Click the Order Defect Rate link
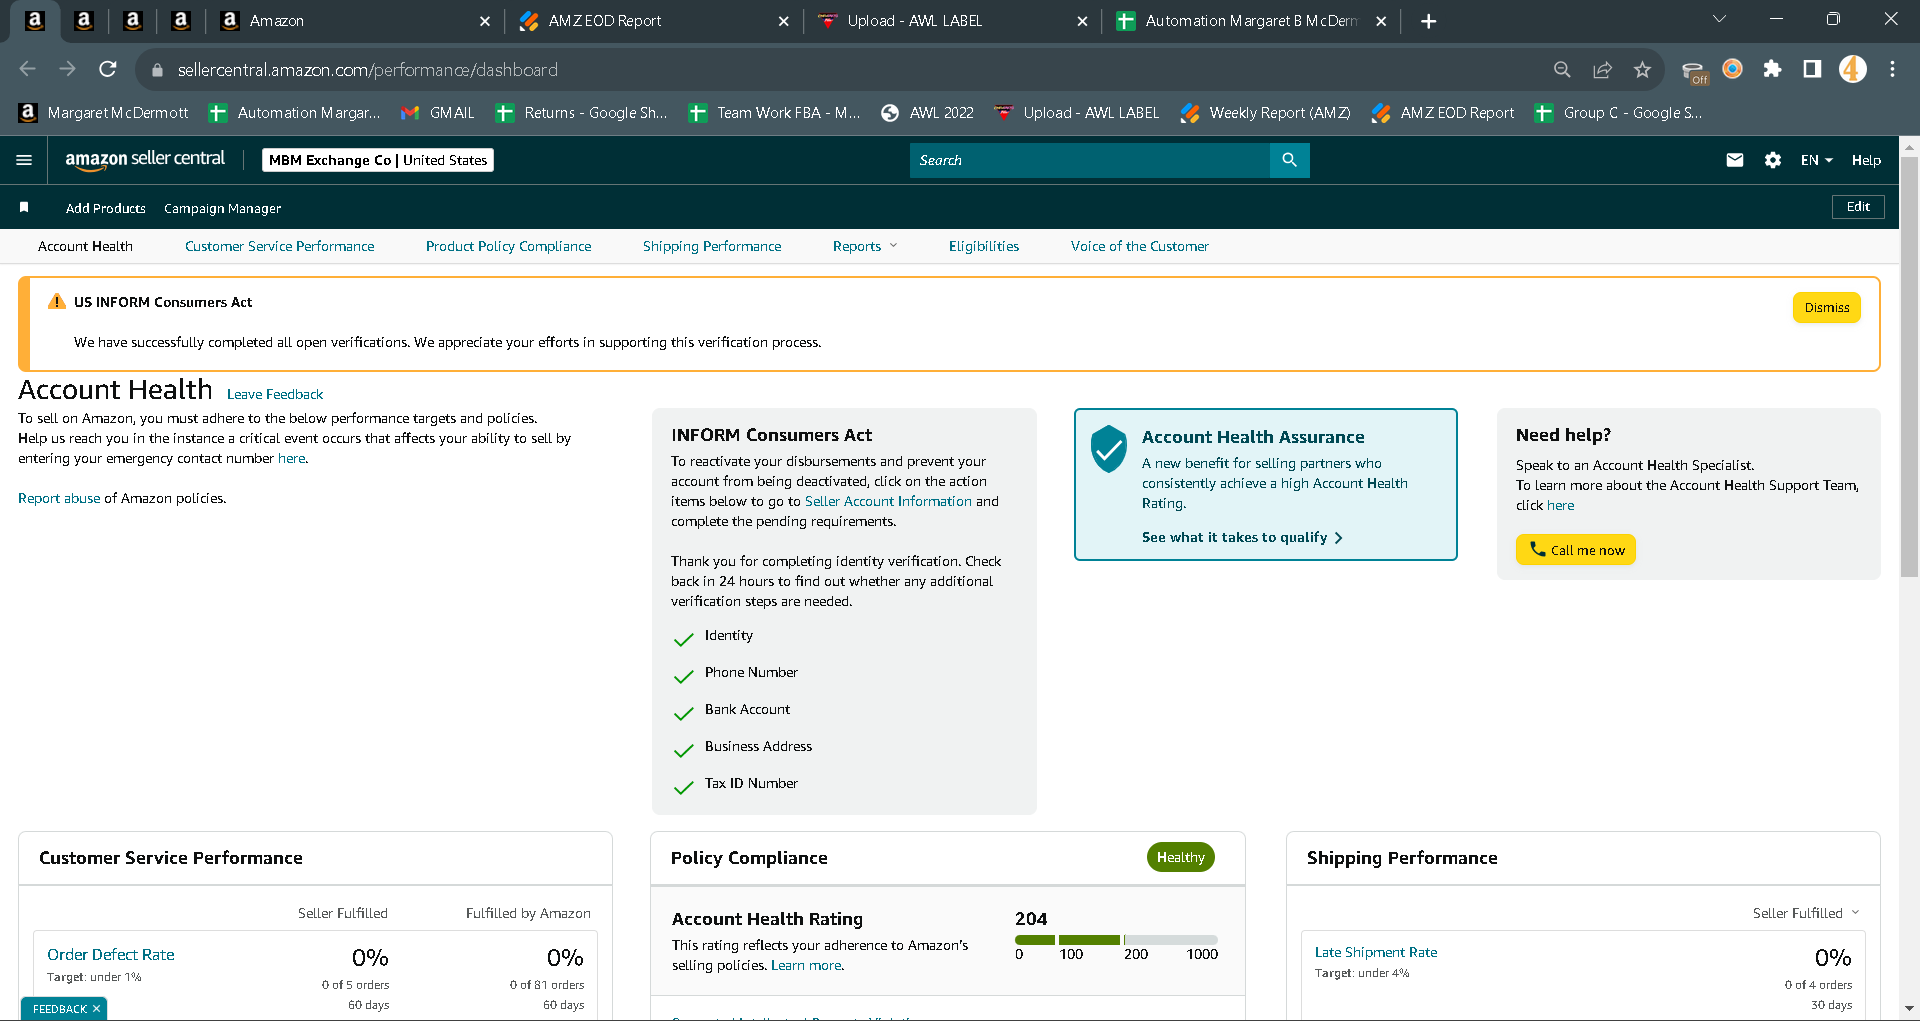Screen dimensions: 1920x1021 click(111, 954)
